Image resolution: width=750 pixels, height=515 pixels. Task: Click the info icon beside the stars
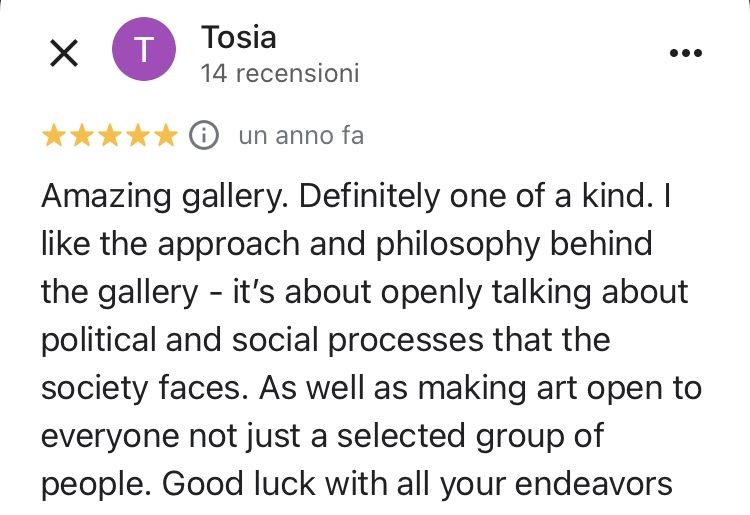(x=204, y=135)
